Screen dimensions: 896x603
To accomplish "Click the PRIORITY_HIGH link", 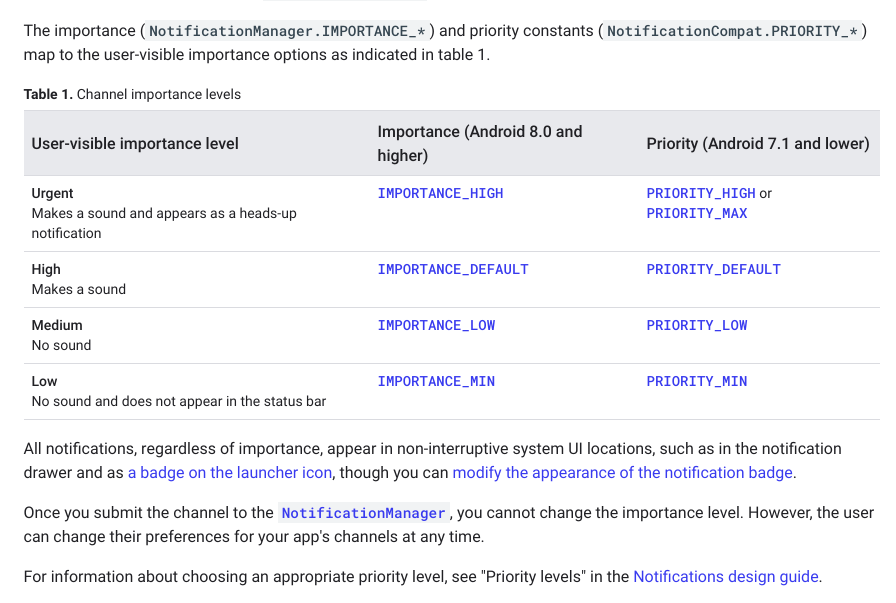I will click(700, 193).
